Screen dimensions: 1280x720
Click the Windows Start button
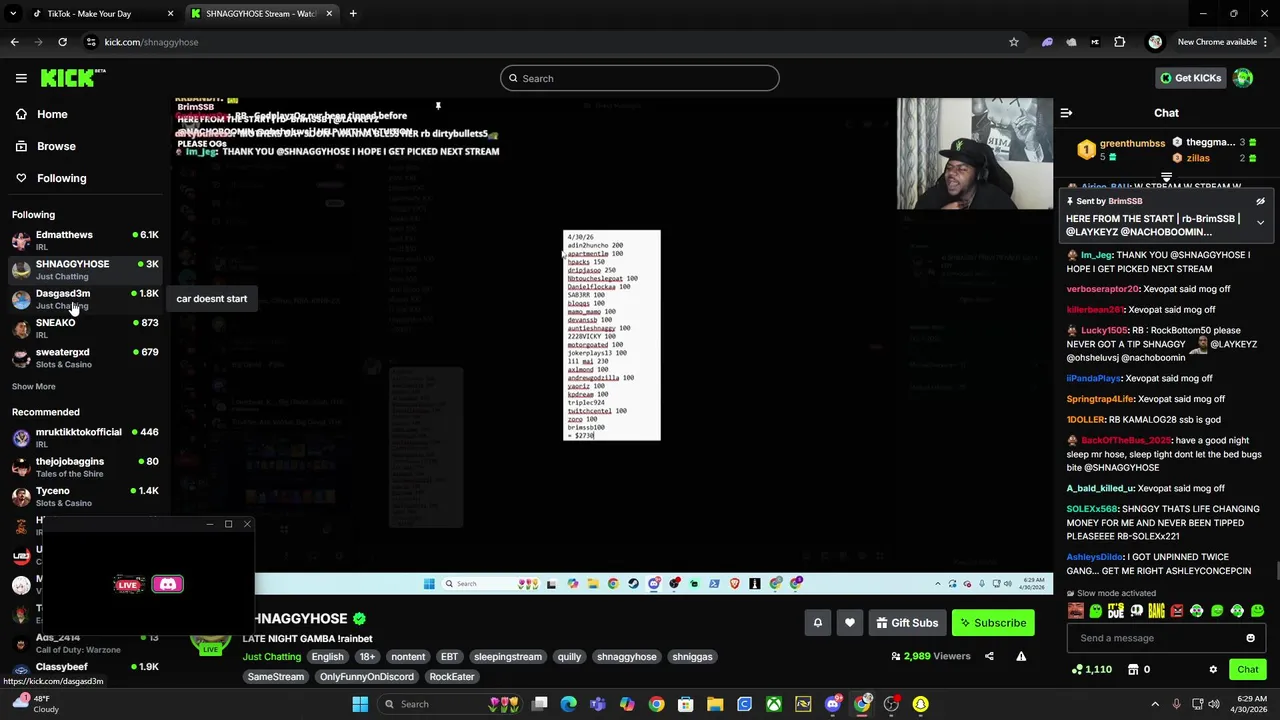360,704
